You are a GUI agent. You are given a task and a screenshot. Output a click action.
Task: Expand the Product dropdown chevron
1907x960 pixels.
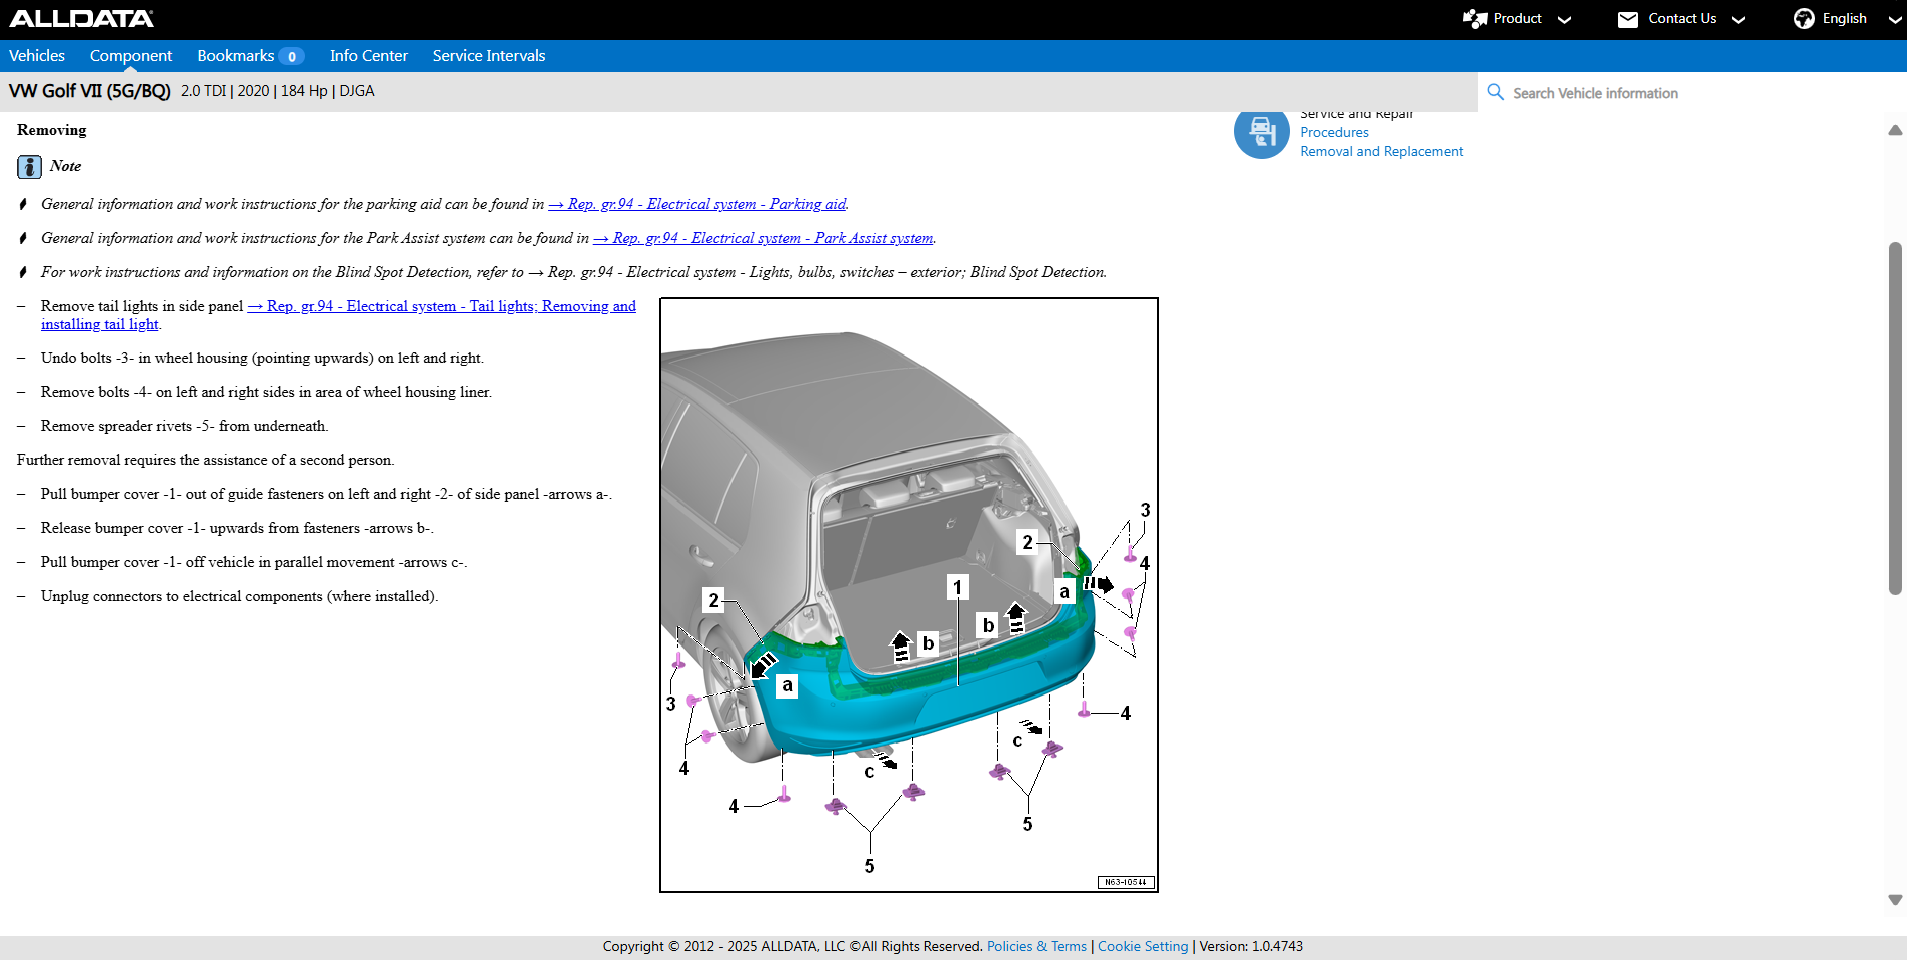click(x=1564, y=20)
